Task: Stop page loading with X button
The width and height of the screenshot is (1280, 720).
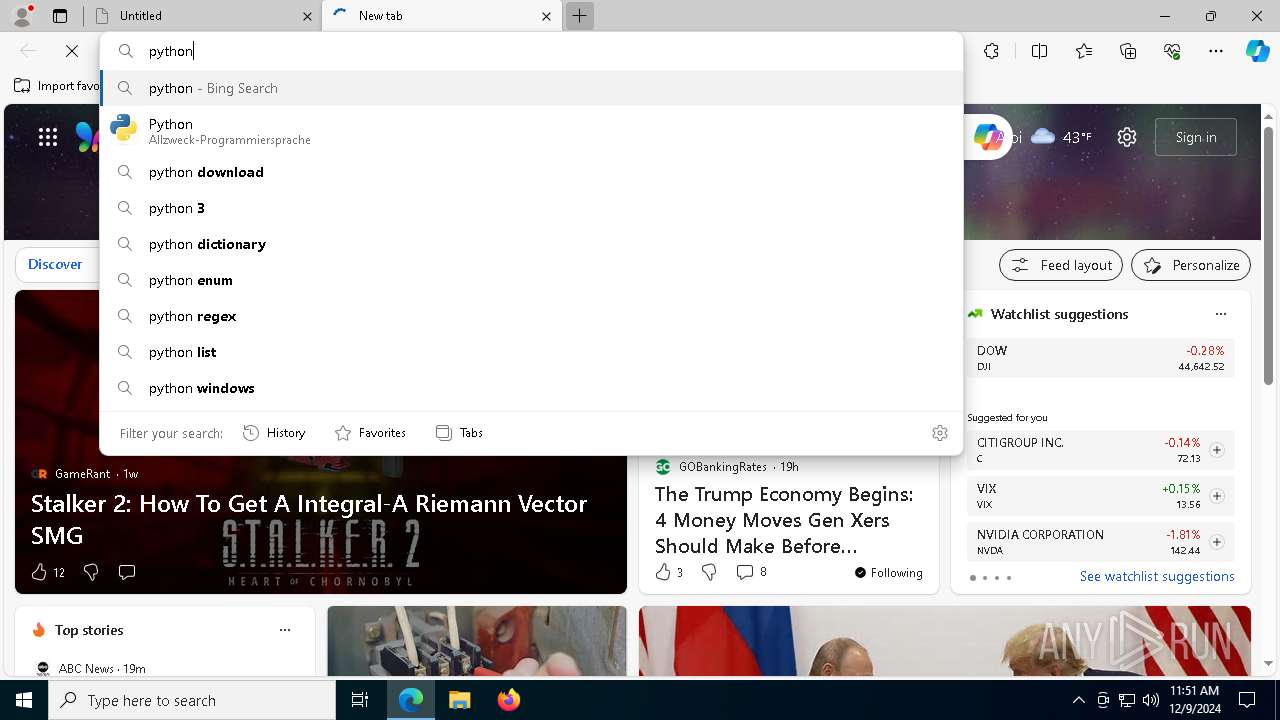Action: tap(72, 51)
